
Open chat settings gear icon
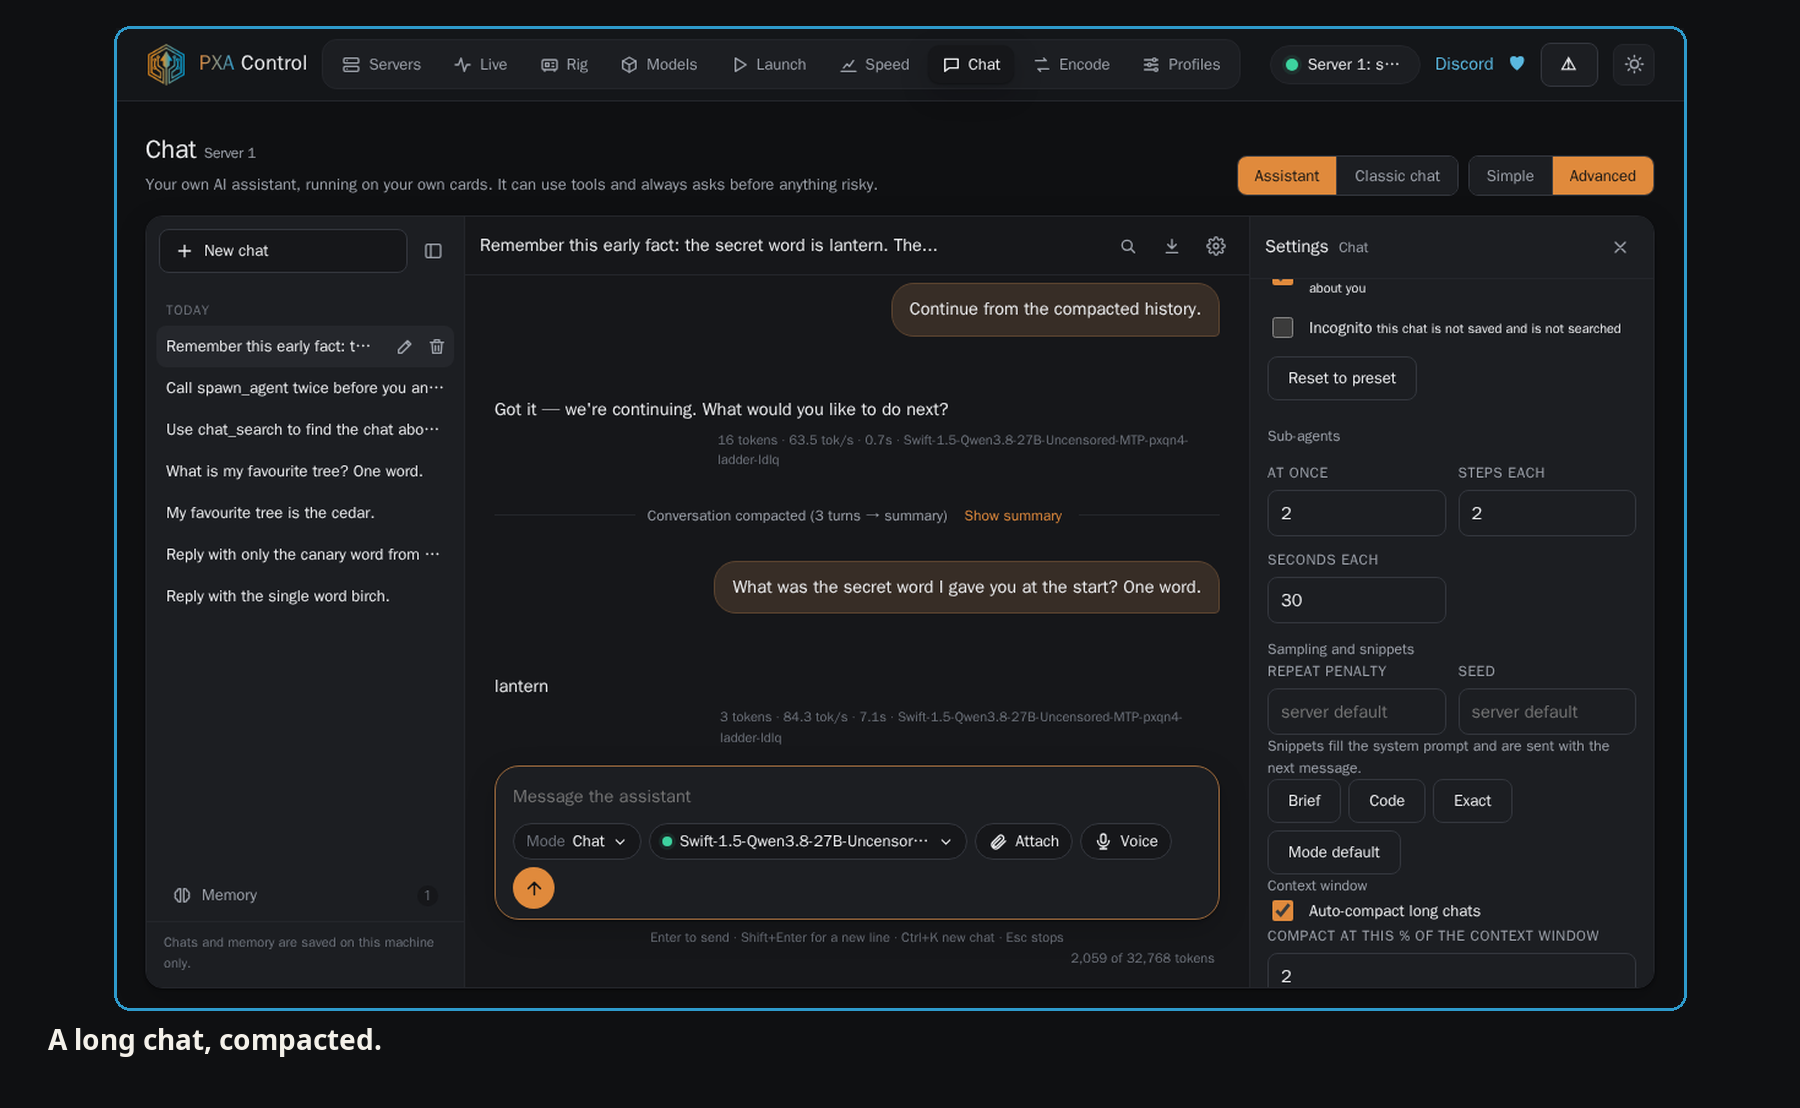pos(1216,246)
